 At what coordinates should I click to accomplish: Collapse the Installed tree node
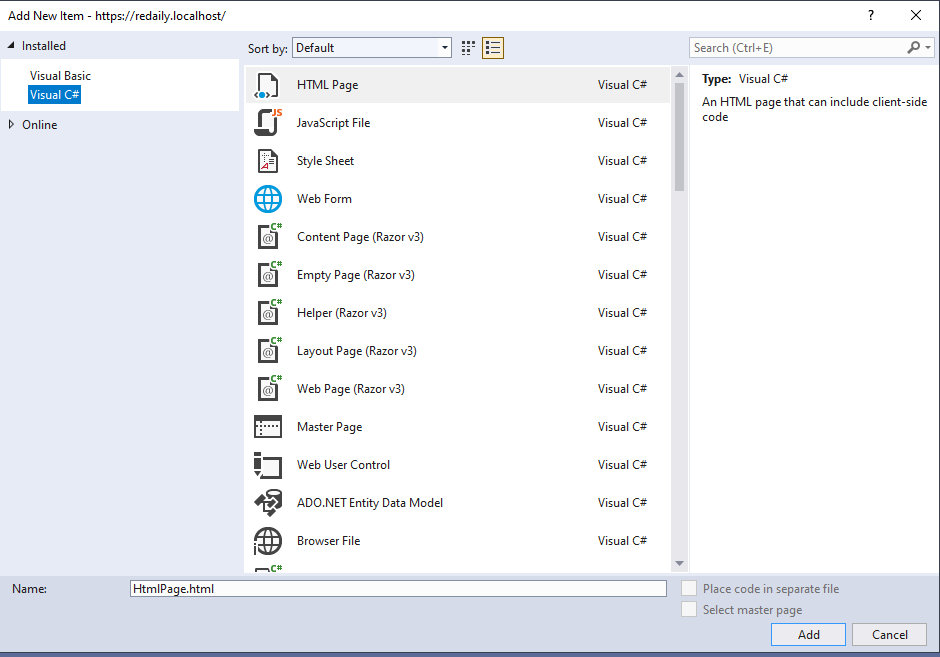point(12,46)
